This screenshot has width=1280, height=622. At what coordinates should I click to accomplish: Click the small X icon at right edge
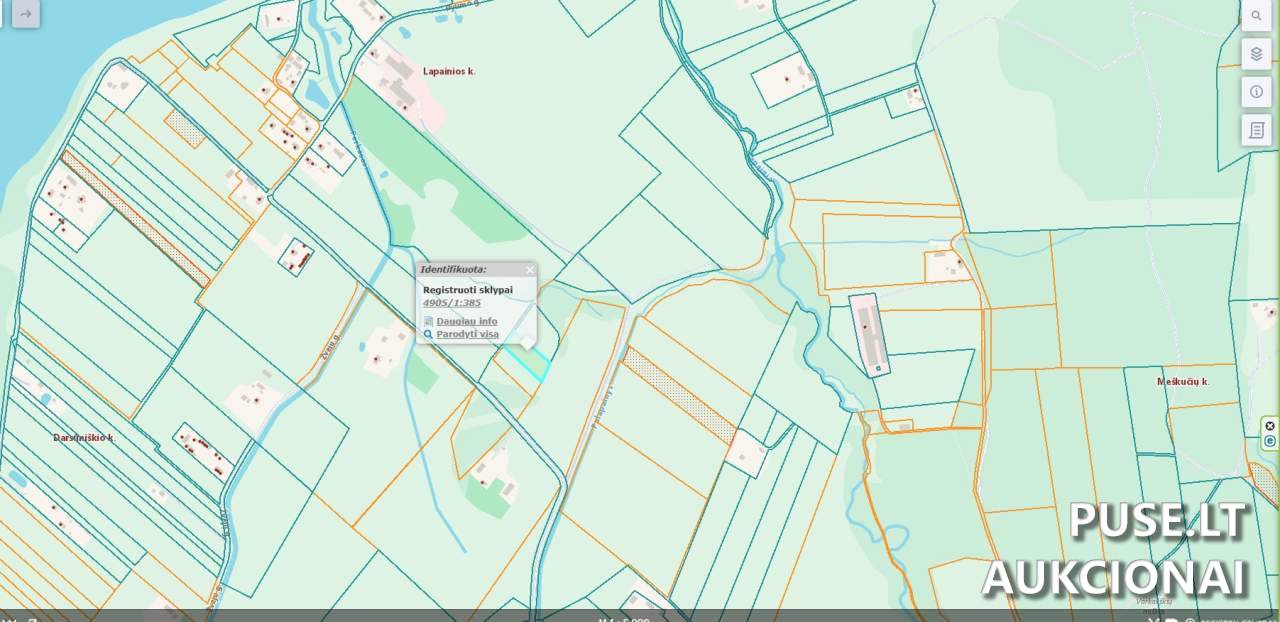click(1270, 426)
